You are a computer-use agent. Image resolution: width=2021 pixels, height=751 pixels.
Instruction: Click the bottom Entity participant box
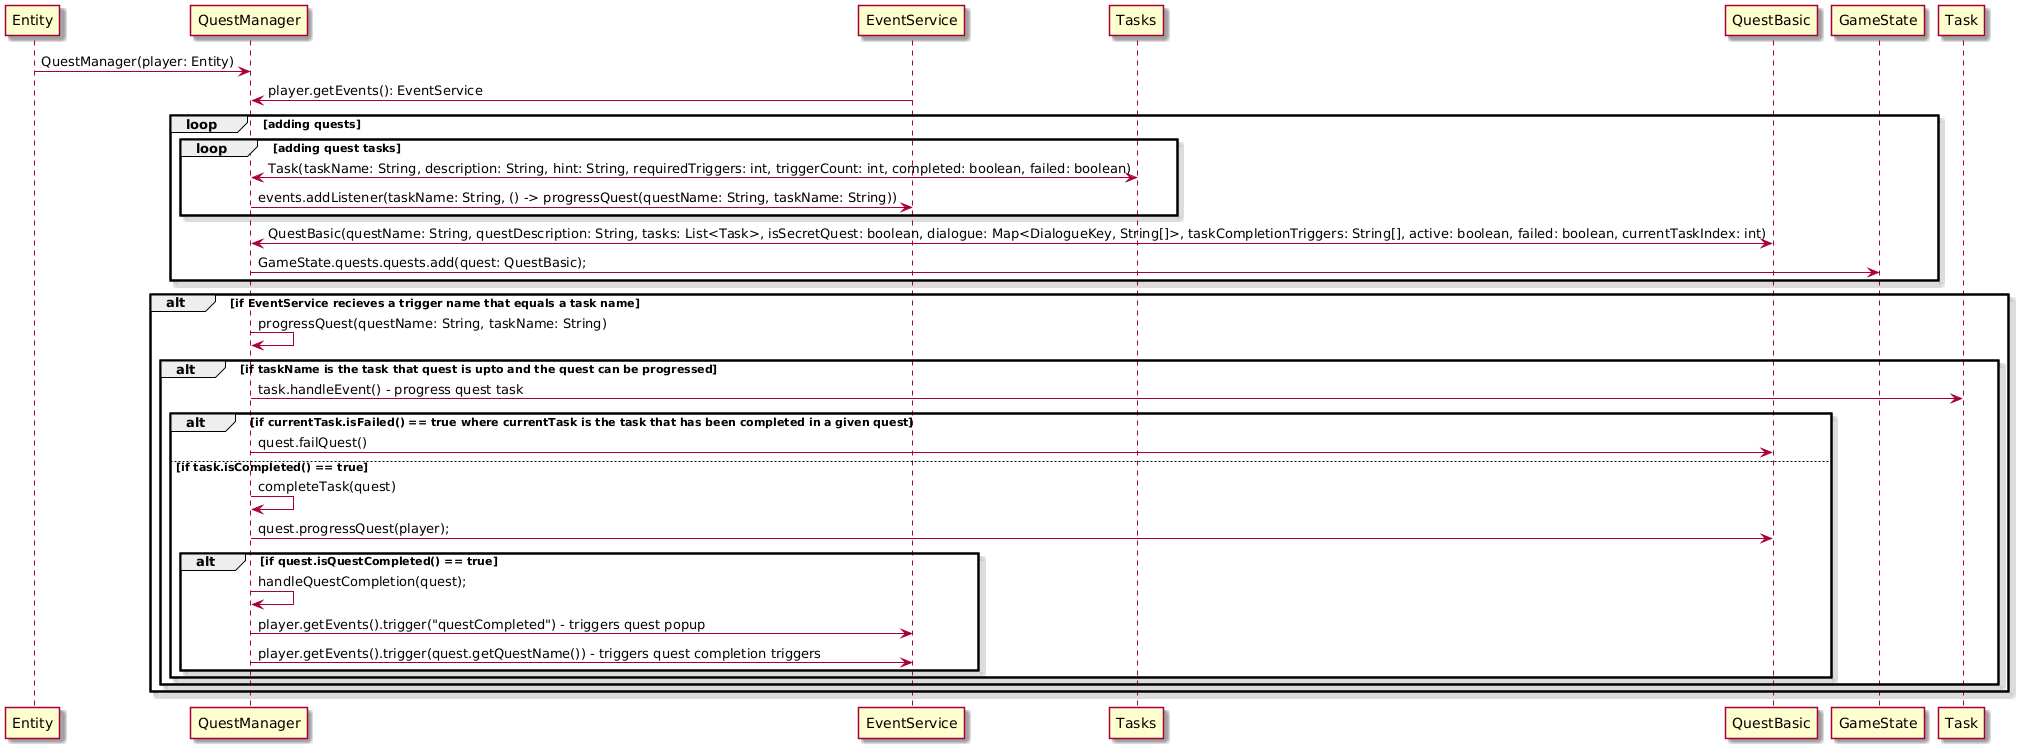coord(33,722)
